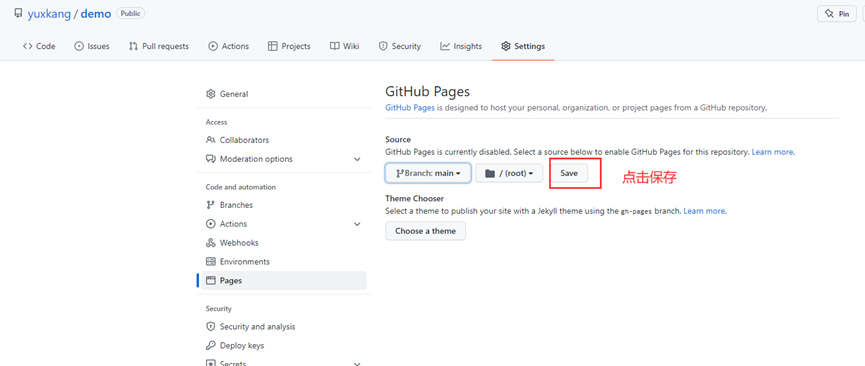The width and height of the screenshot is (865, 366).
Task: Expand the Actions sidebar section chevron
Action: tap(357, 224)
